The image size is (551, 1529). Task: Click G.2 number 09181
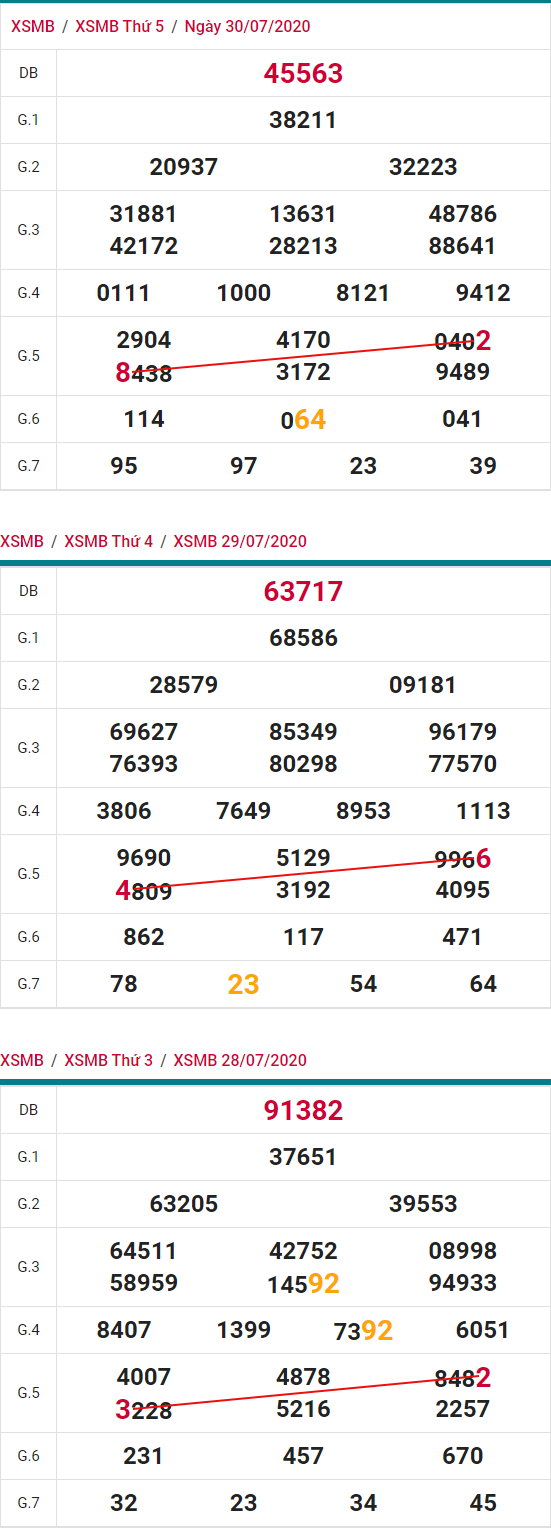coord(423,685)
